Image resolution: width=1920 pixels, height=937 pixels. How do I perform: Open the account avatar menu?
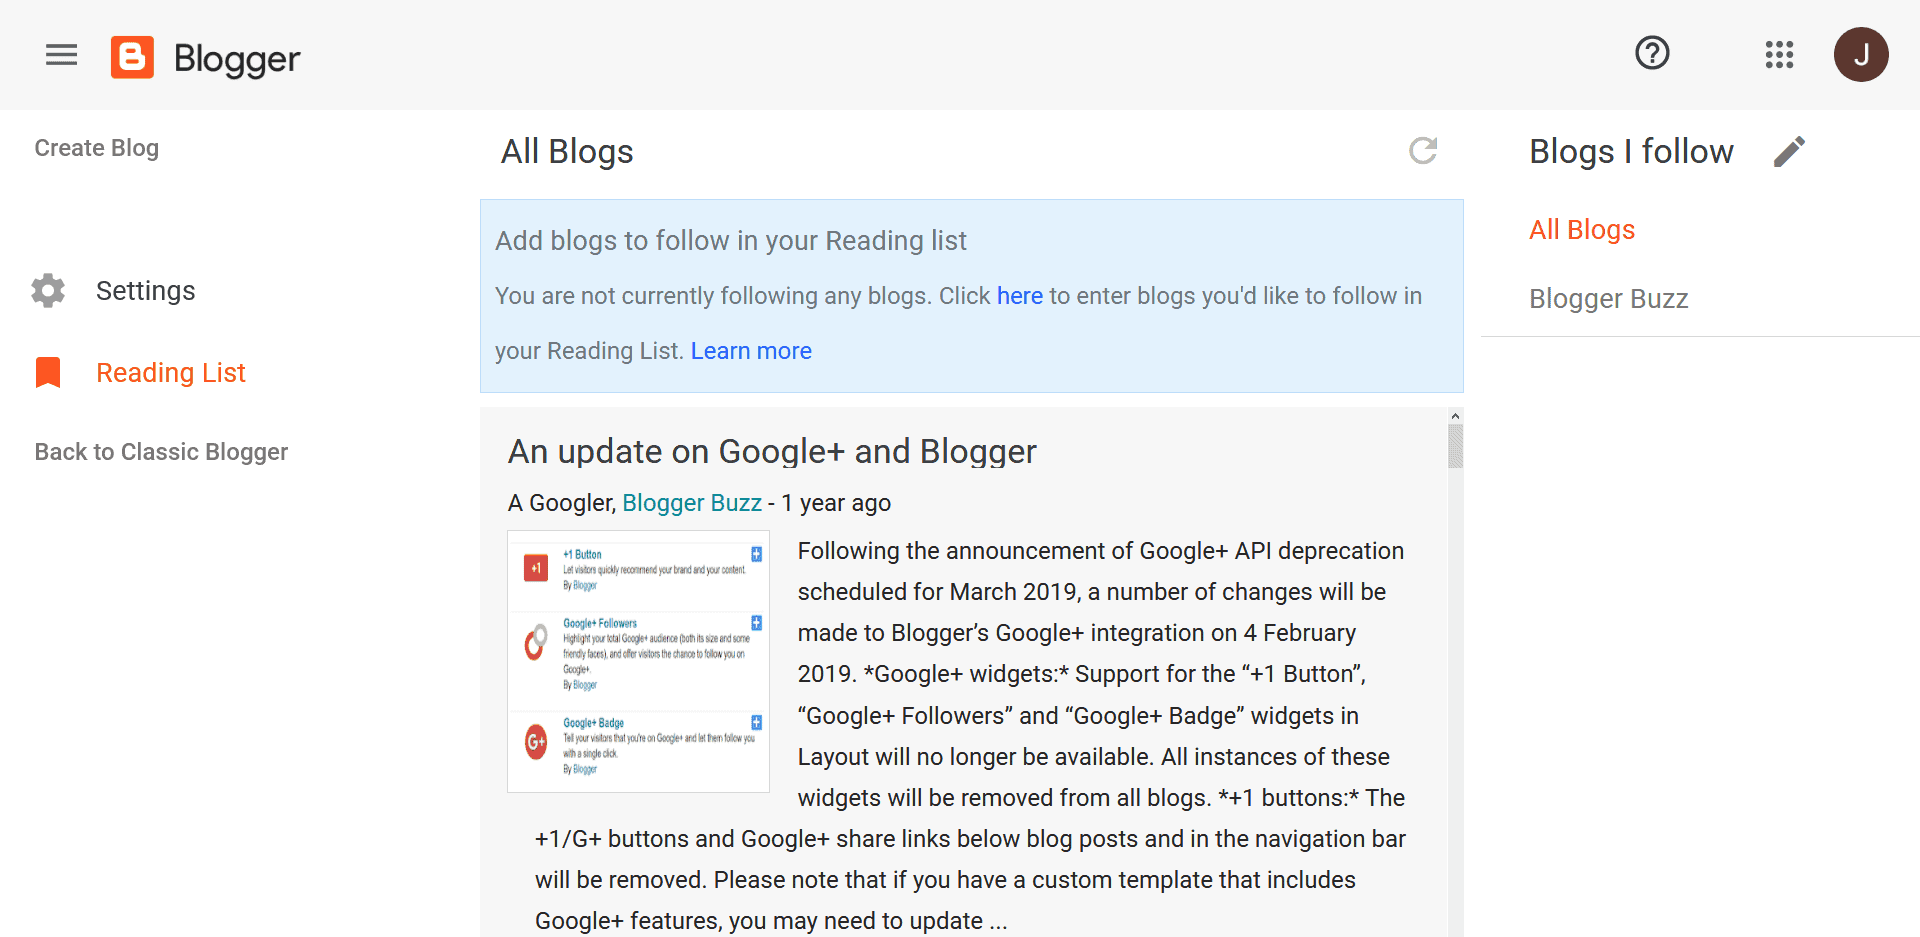[1862, 55]
